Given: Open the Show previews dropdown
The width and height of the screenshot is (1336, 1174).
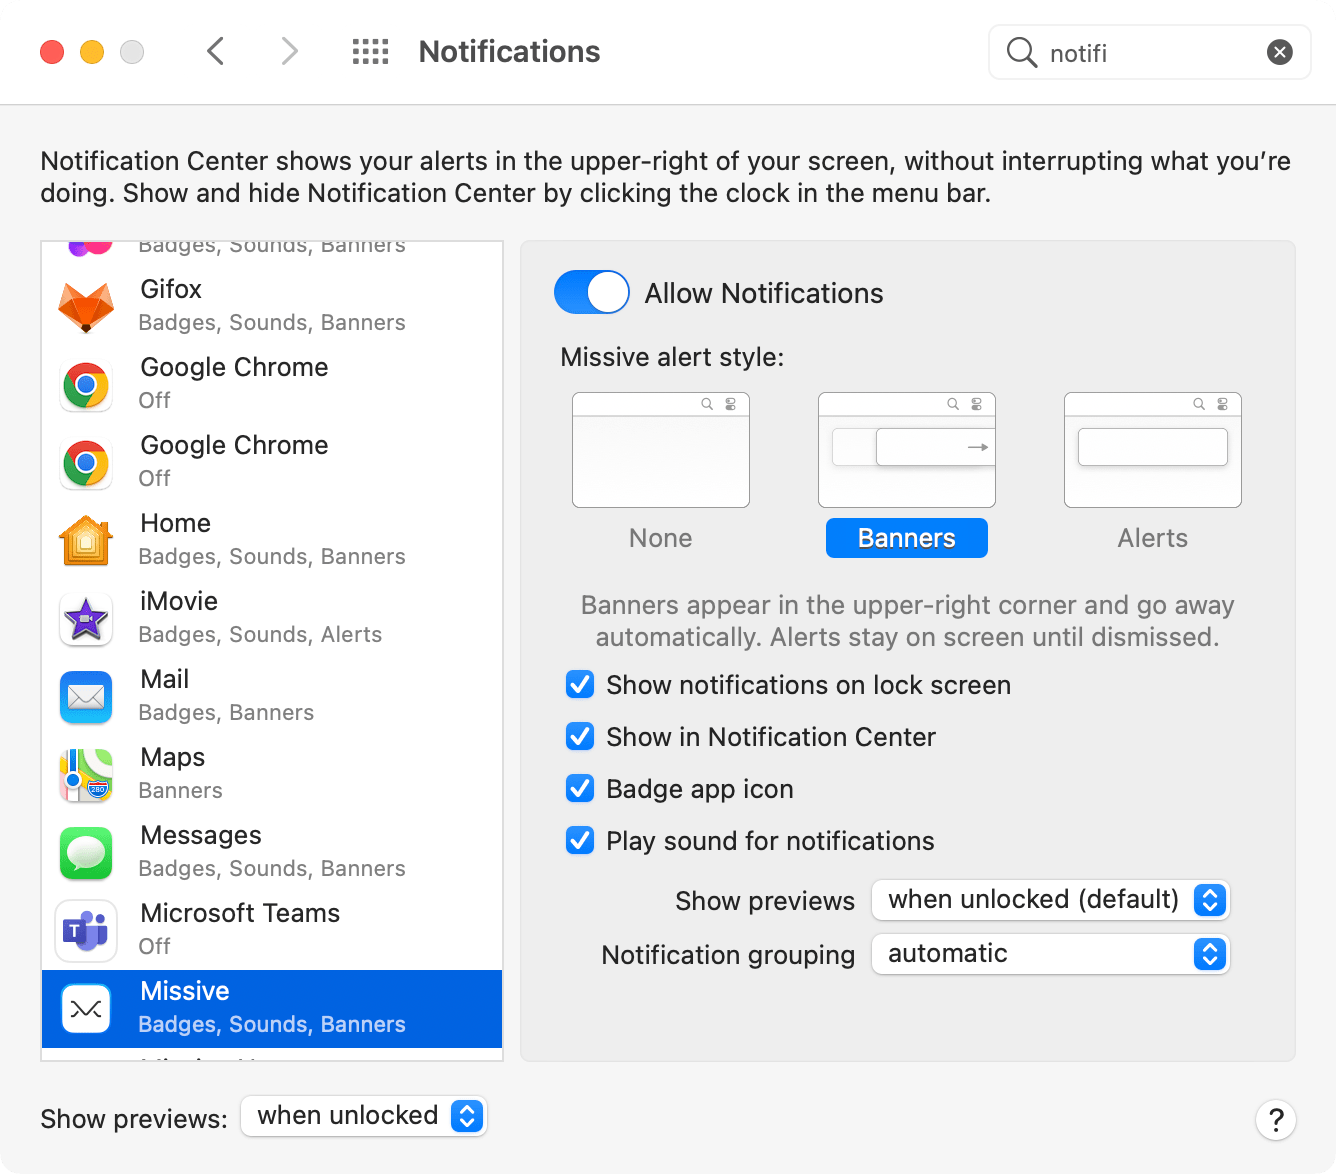Looking at the screenshot, I should (1050, 899).
